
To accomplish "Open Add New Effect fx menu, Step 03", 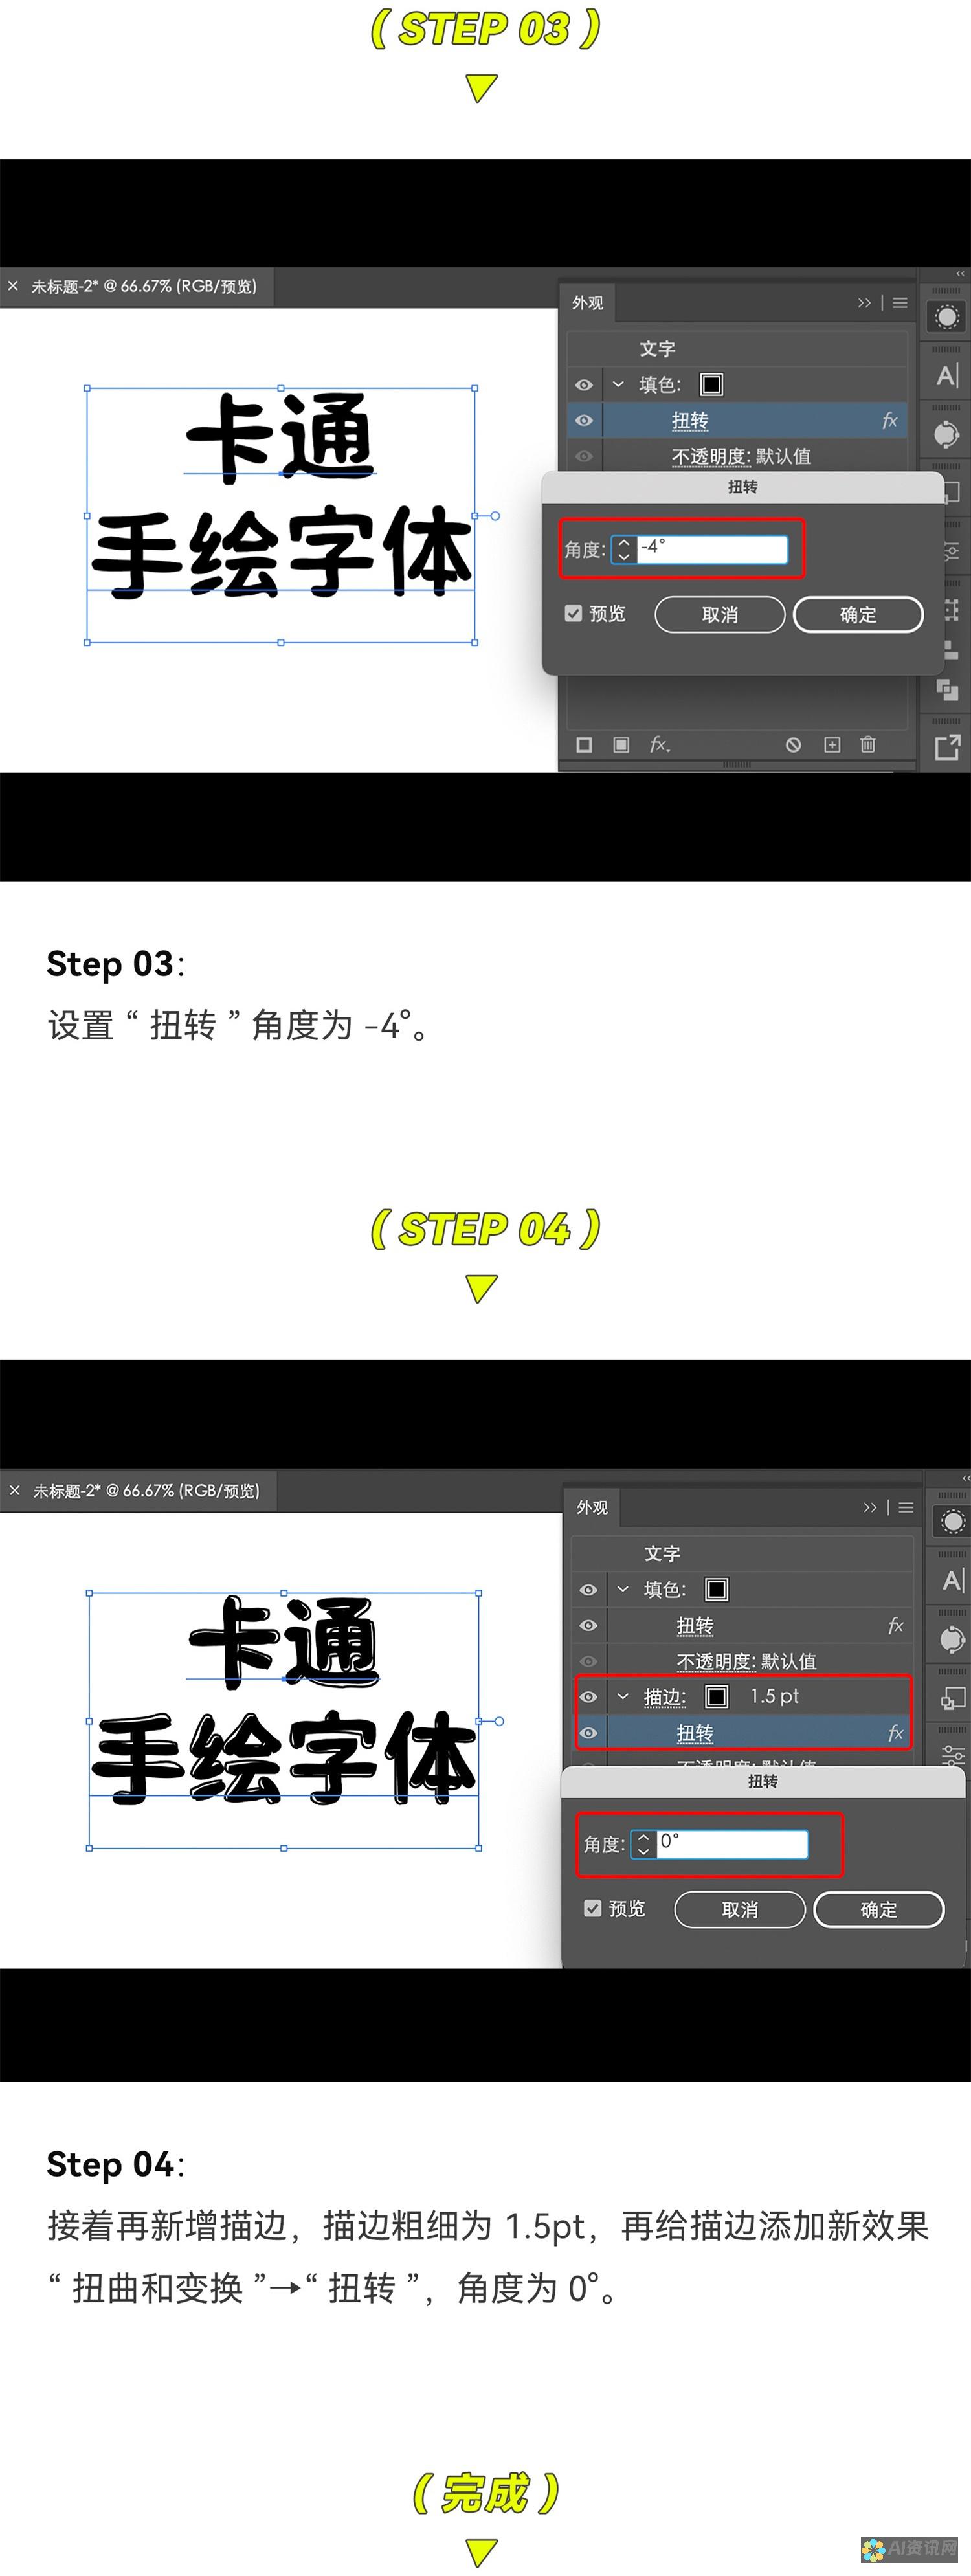I will pos(659,745).
